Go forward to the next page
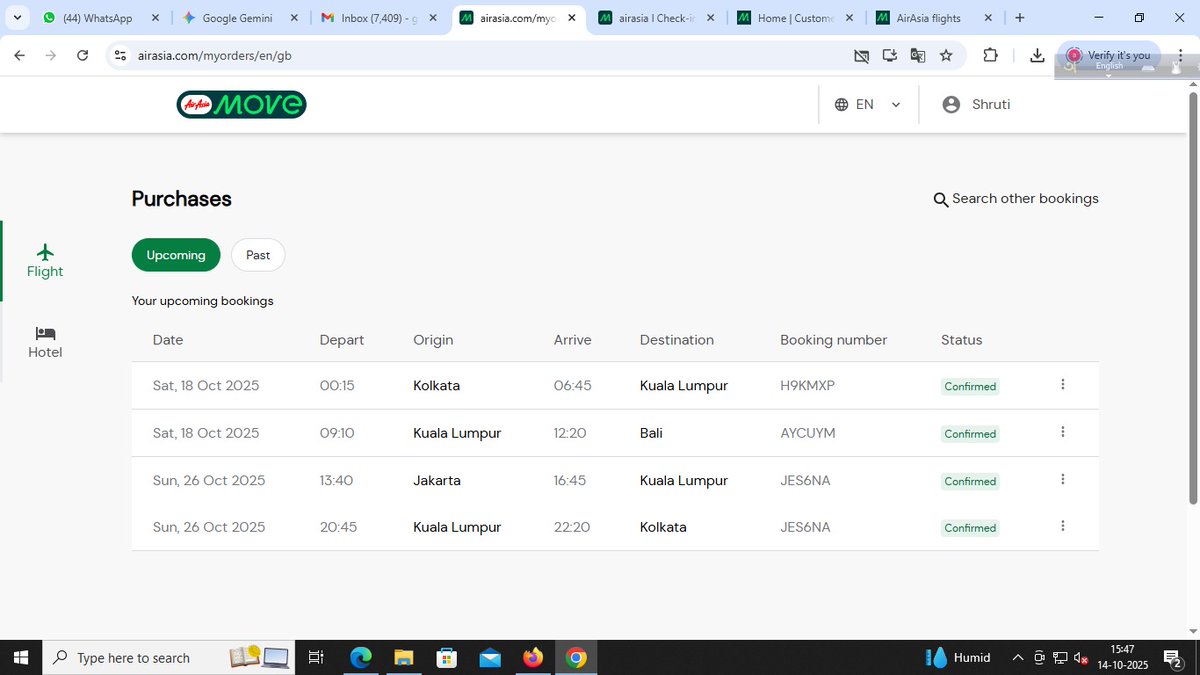1200x675 pixels. 51,56
